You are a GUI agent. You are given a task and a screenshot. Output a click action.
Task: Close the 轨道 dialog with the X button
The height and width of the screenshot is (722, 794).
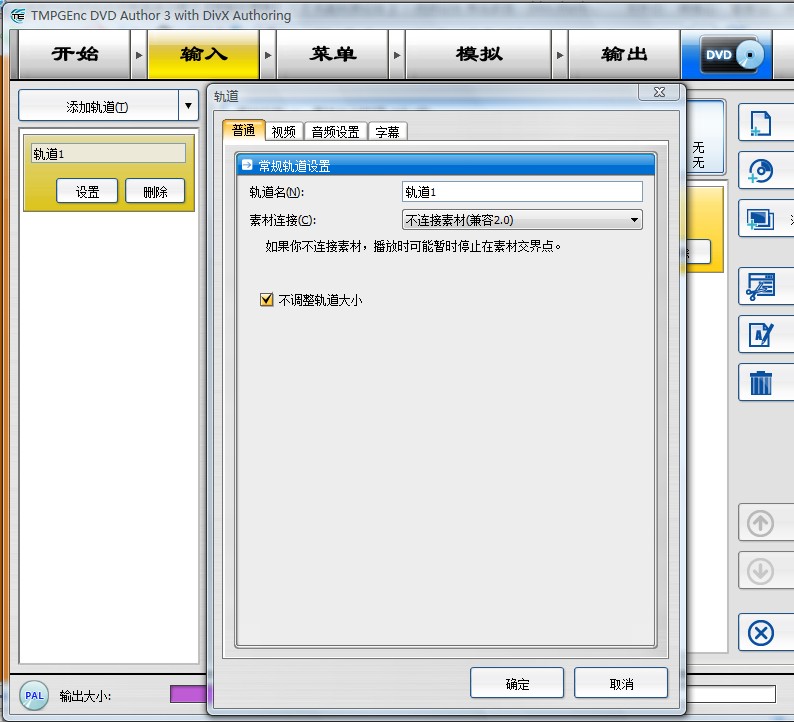(x=659, y=92)
